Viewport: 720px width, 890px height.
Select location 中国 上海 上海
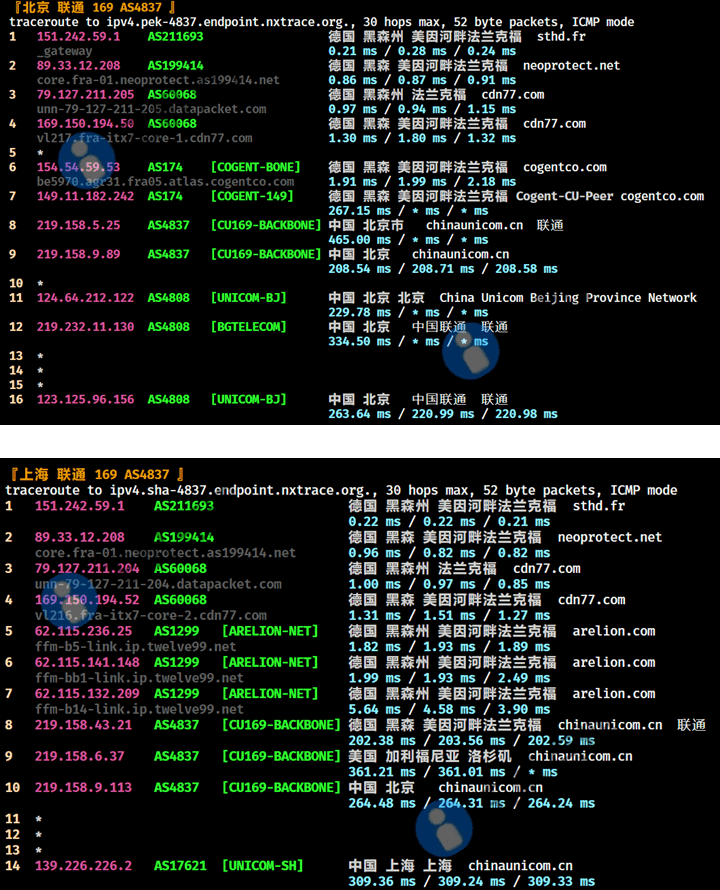coord(400,866)
